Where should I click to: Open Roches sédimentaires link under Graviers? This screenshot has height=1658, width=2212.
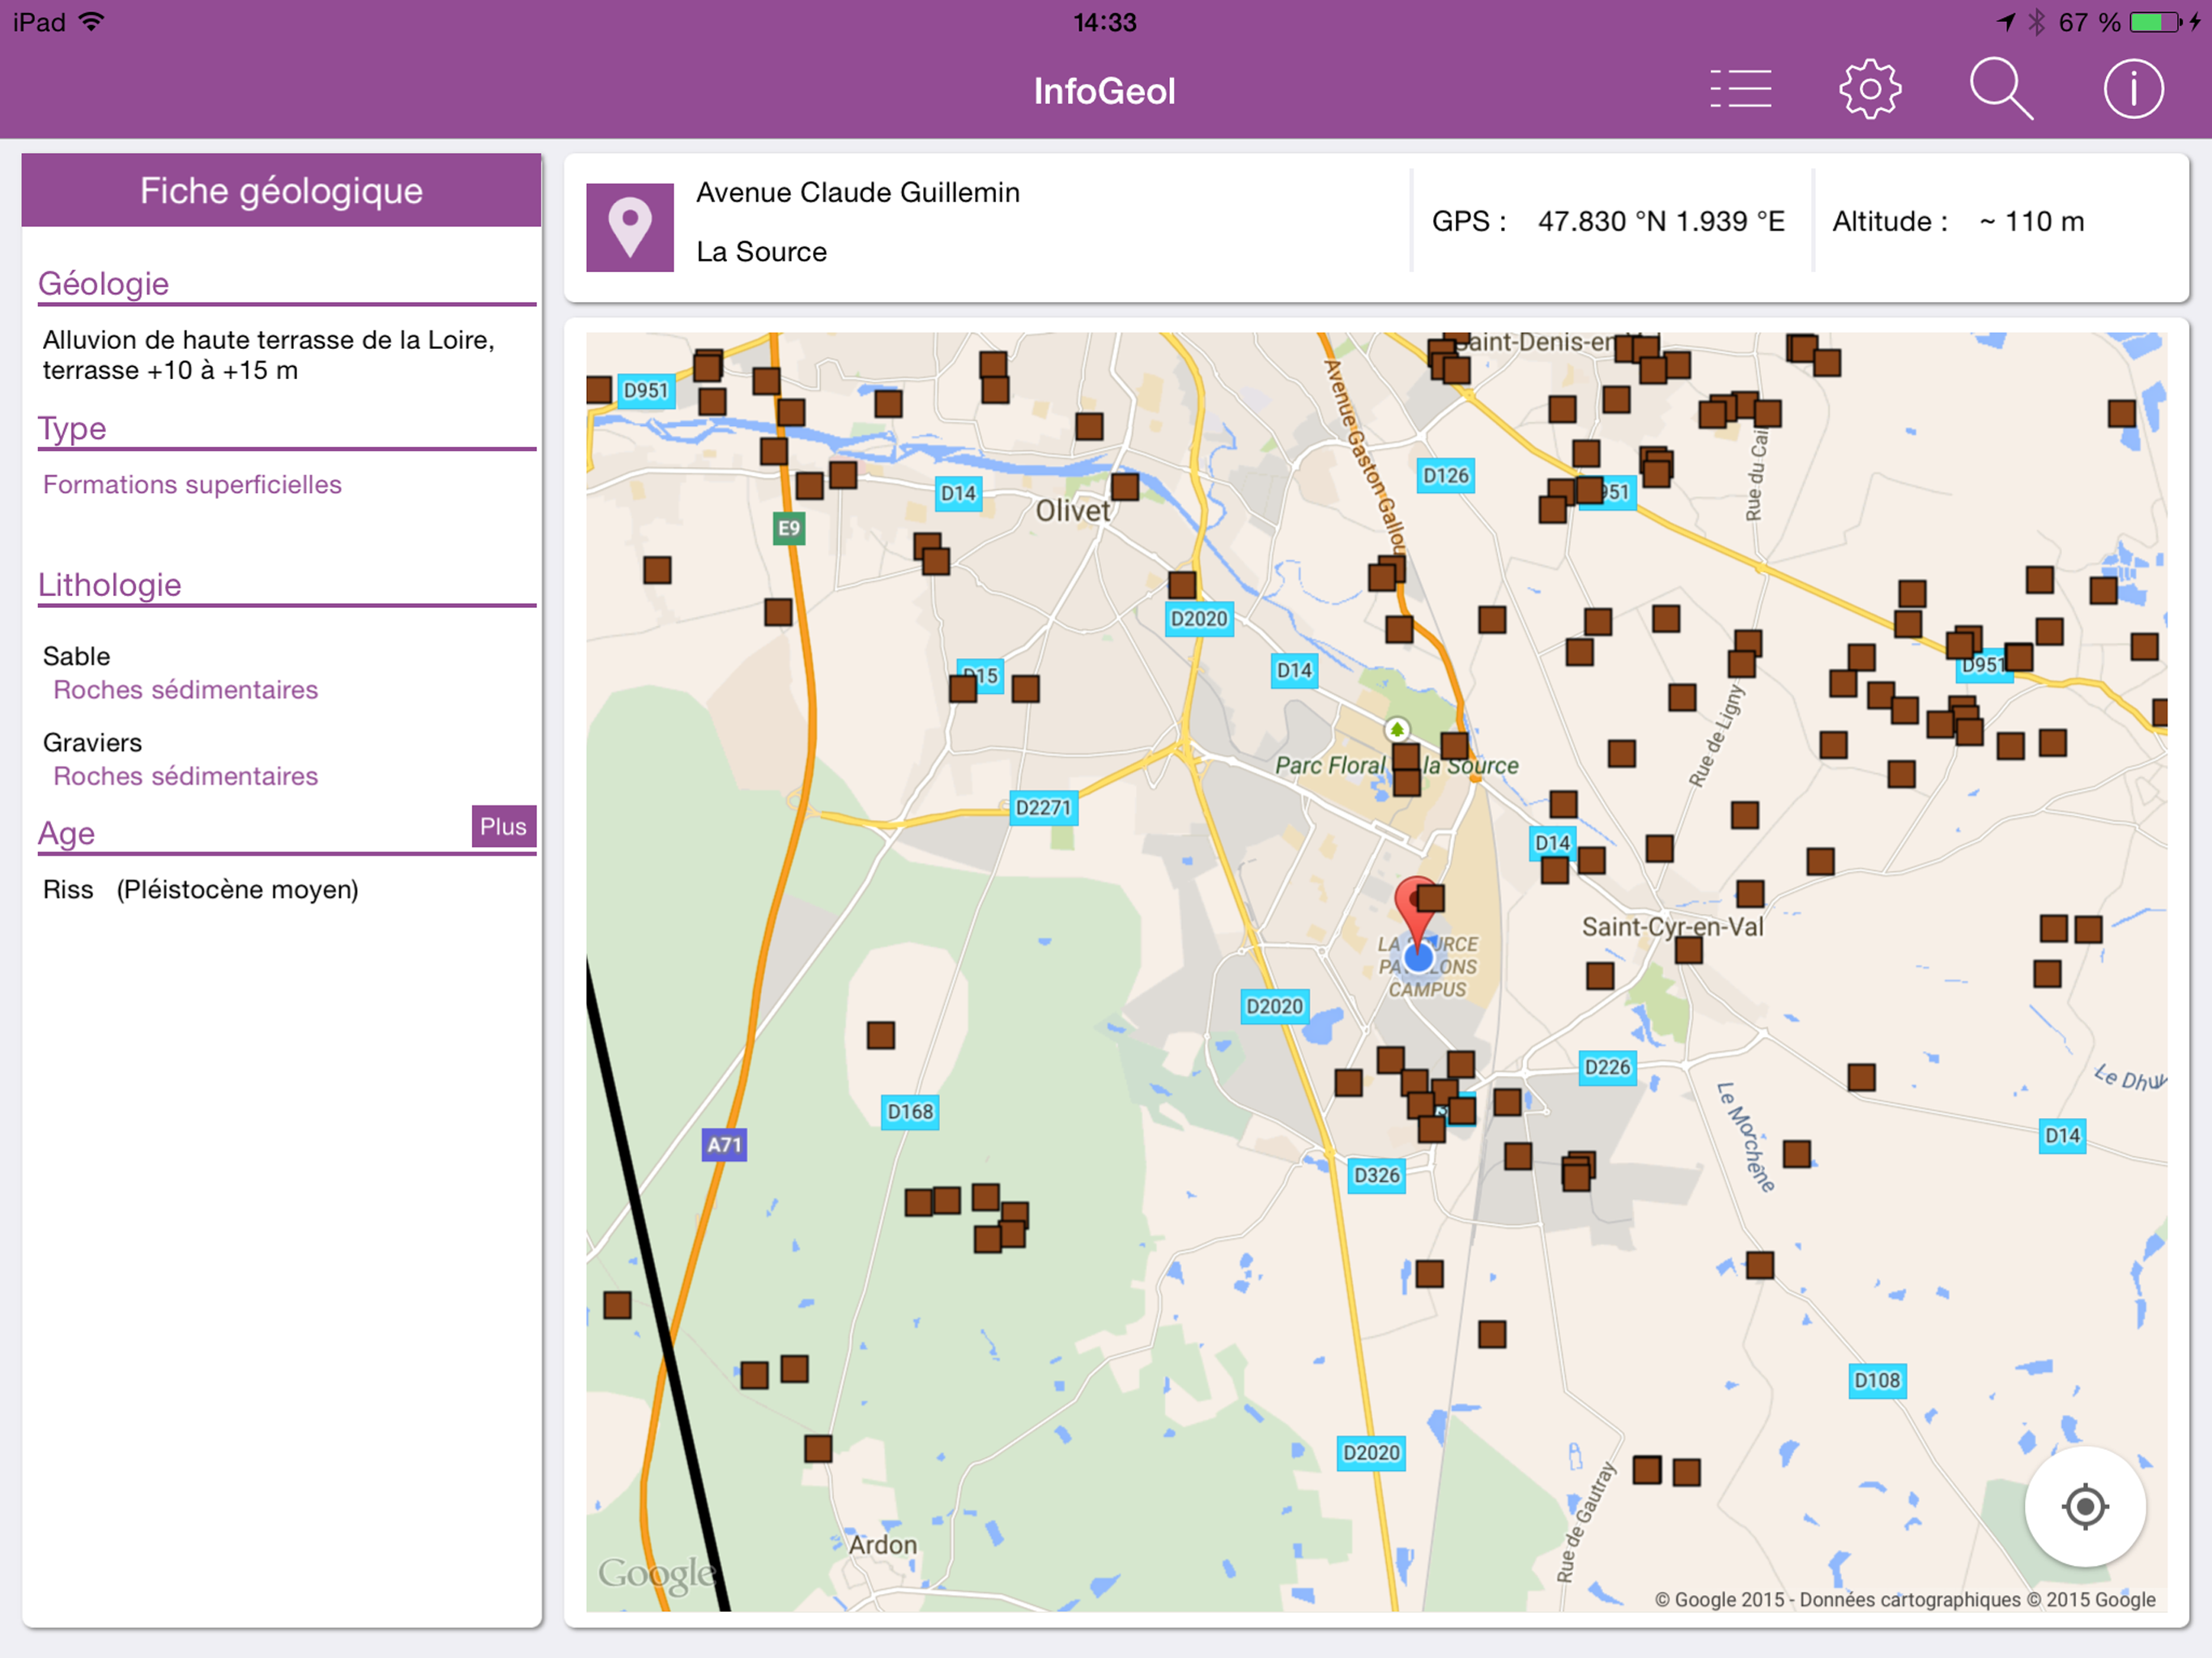[x=185, y=776]
